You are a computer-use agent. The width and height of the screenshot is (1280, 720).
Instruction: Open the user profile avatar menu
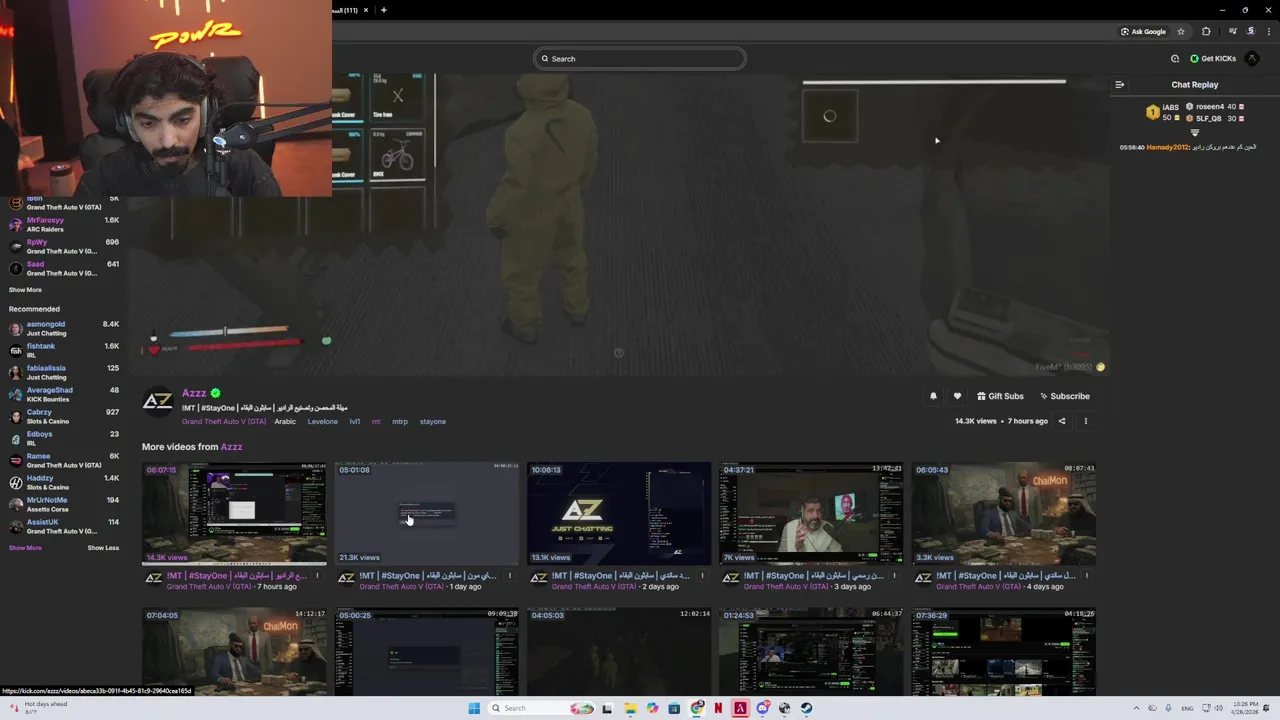click(1252, 59)
